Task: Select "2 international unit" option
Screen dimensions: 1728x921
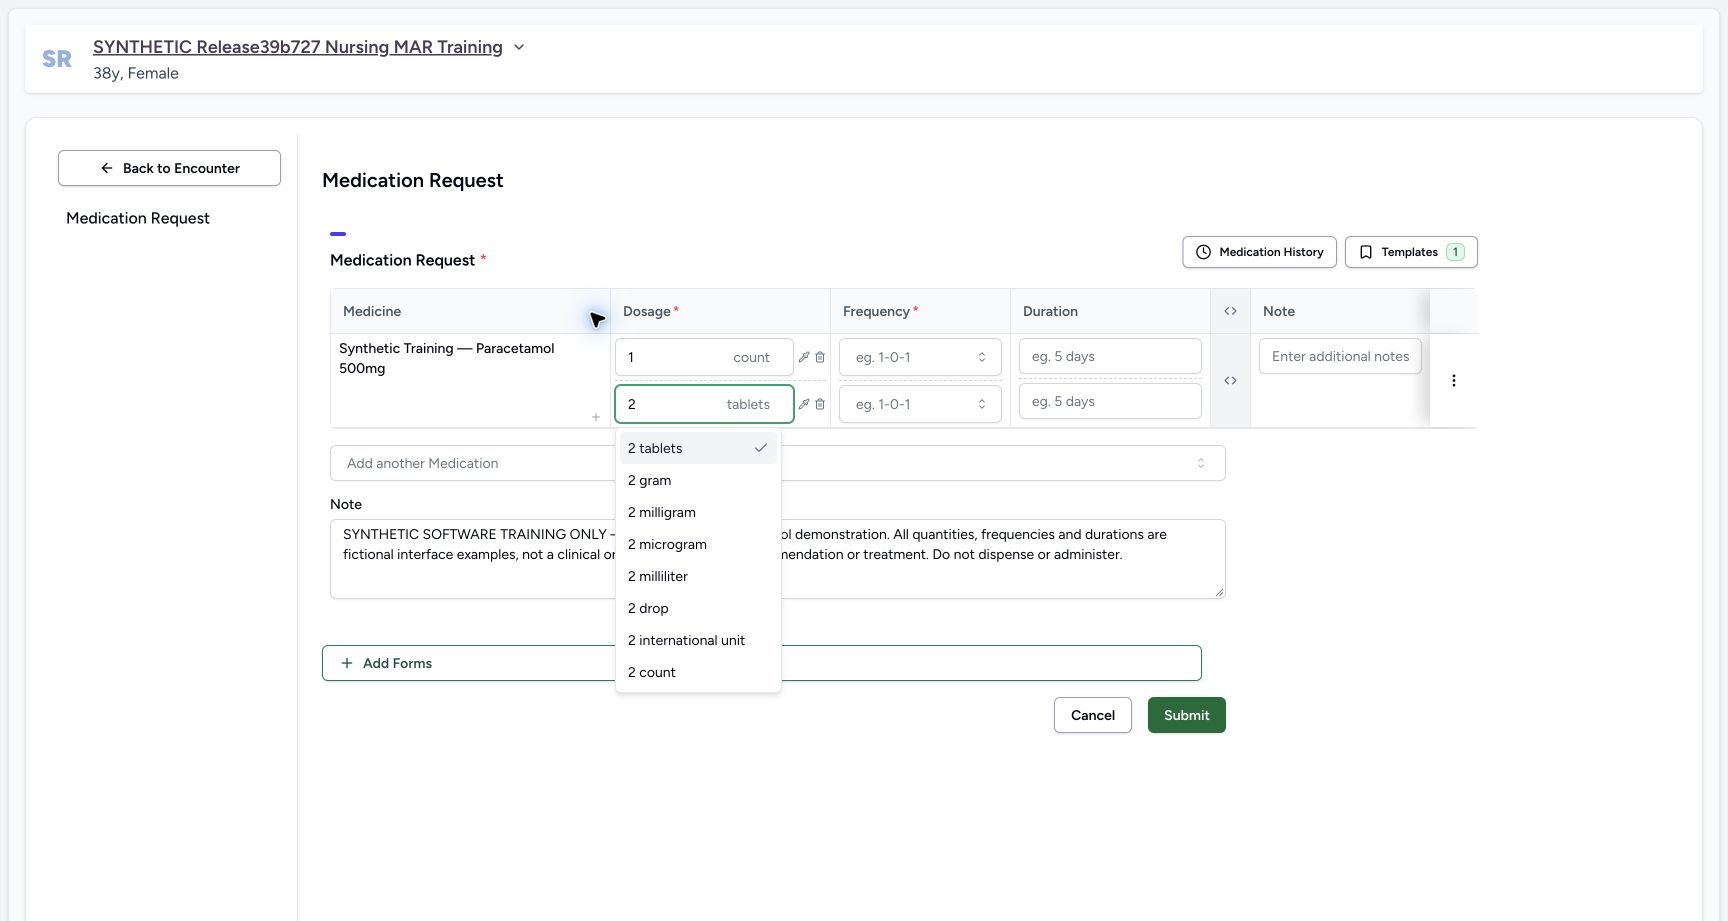Action: point(698,640)
